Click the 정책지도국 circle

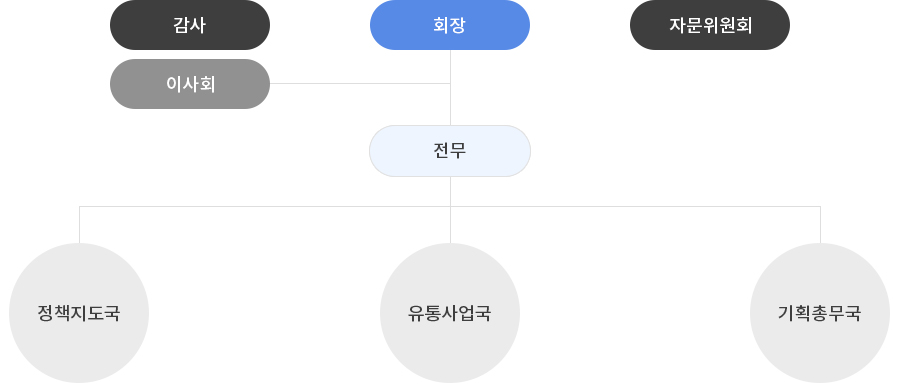(x=79, y=313)
